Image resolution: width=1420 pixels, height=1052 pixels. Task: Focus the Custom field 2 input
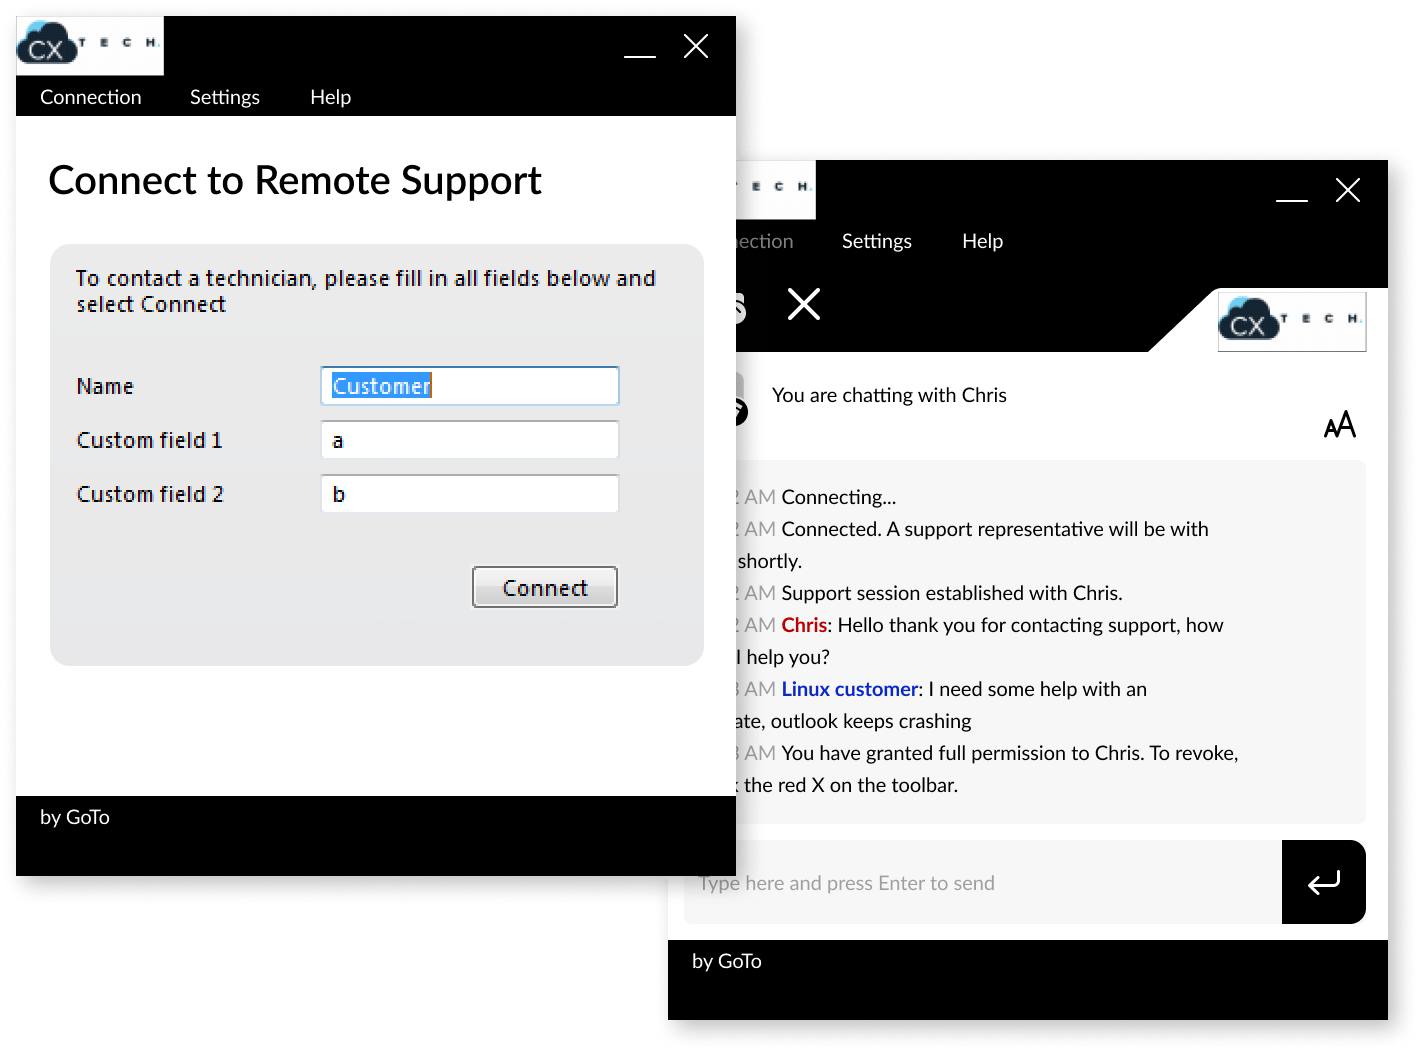tap(469, 494)
